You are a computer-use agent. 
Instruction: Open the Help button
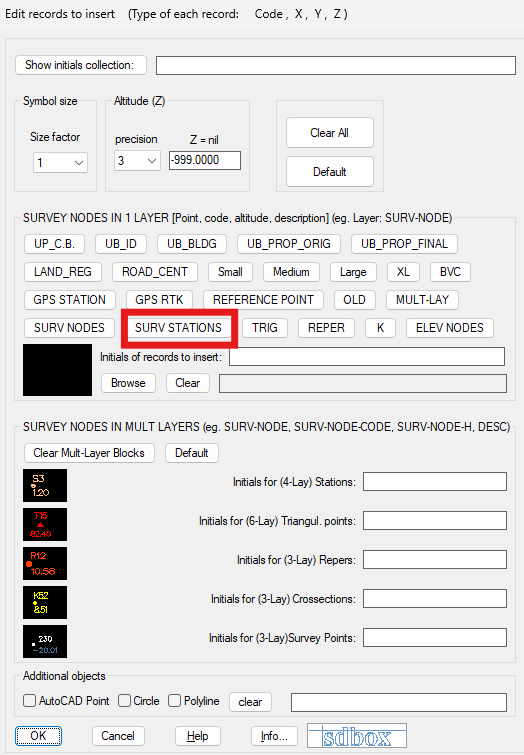point(197,736)
